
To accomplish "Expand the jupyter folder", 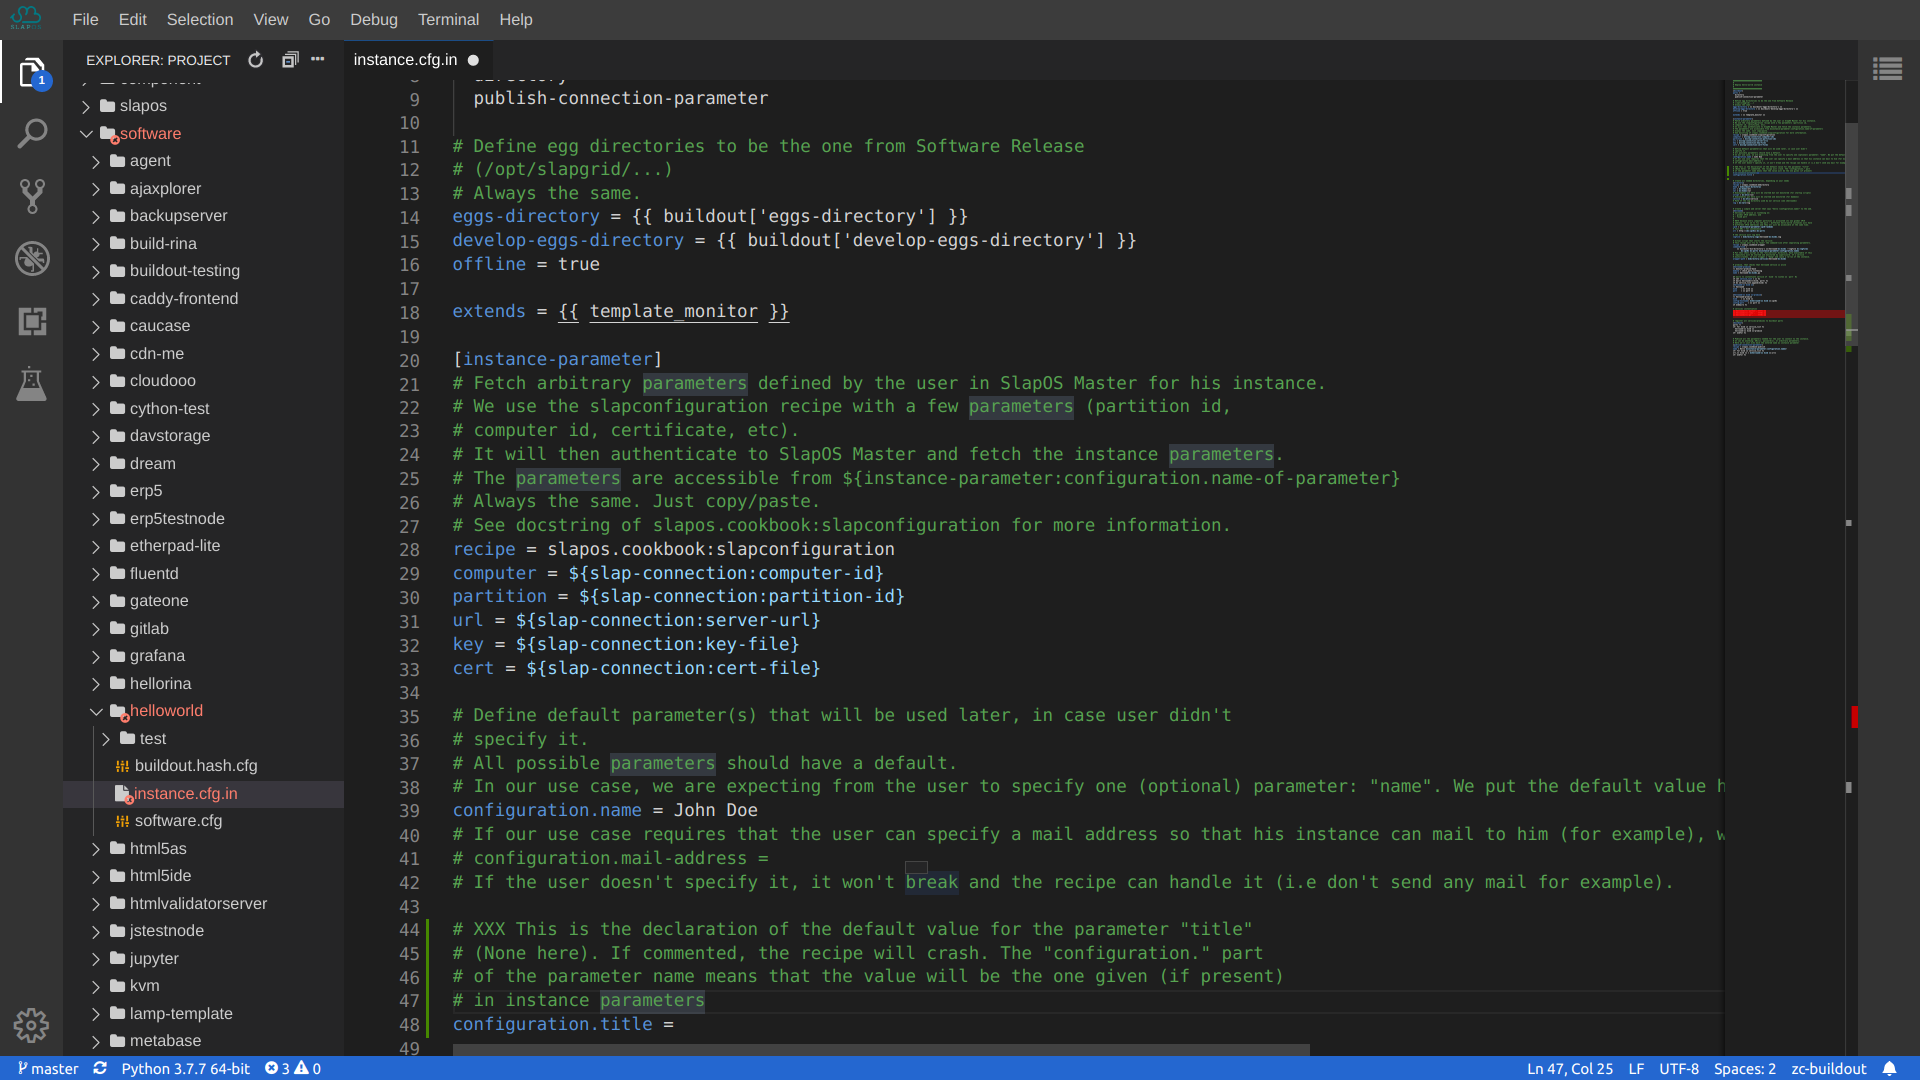I will tap(96, 958).
